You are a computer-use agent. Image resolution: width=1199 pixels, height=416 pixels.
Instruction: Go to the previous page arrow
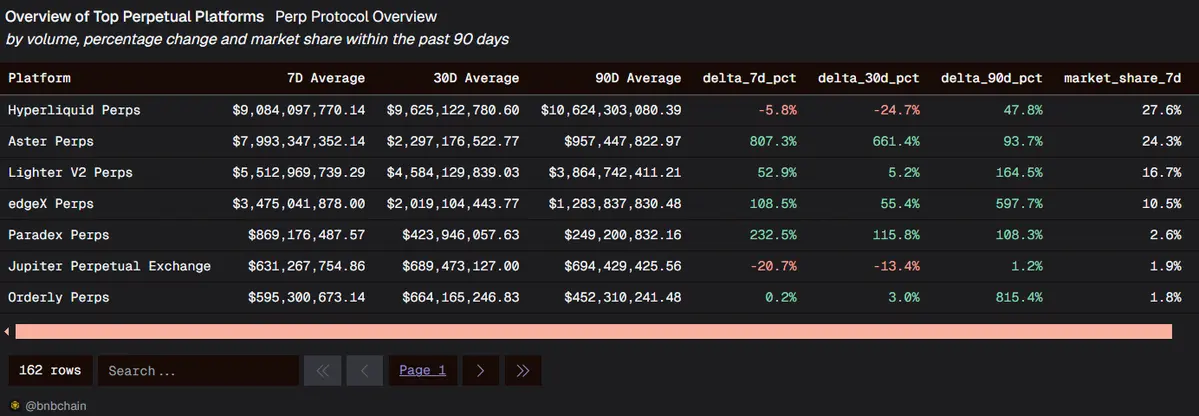[x=365, y=370]
